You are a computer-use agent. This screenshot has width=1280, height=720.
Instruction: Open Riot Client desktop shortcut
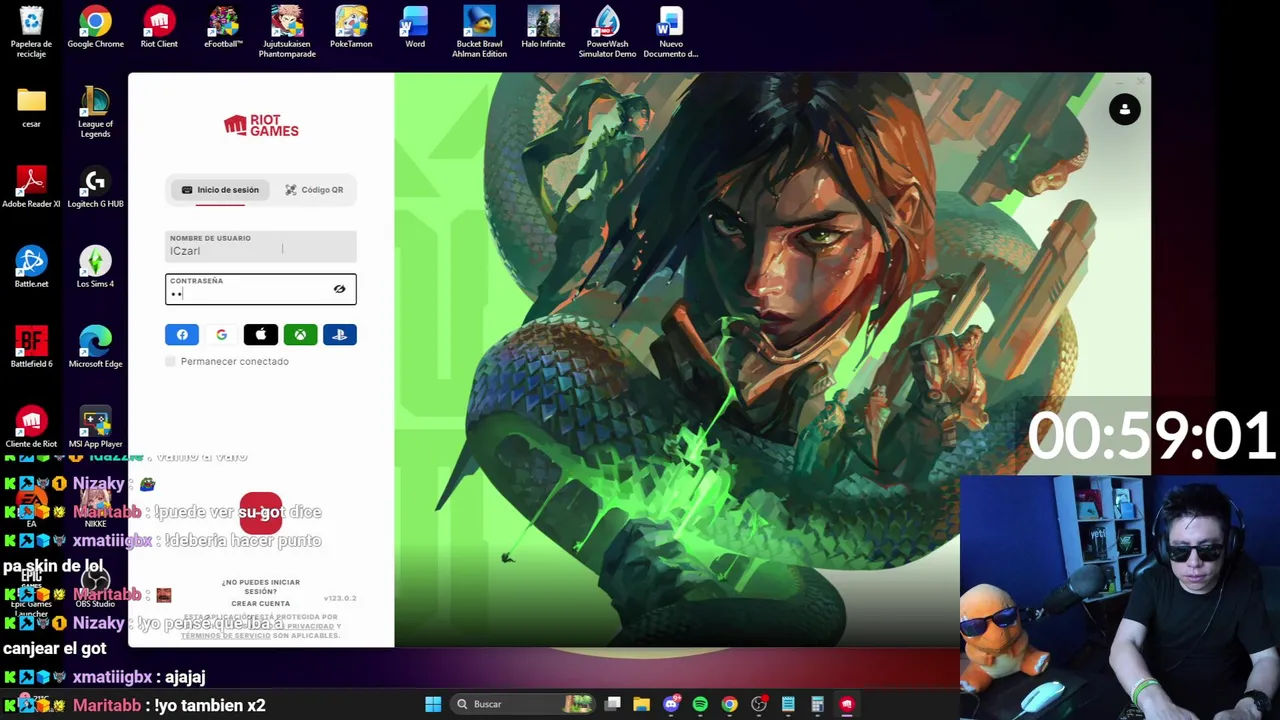[159, 28]
